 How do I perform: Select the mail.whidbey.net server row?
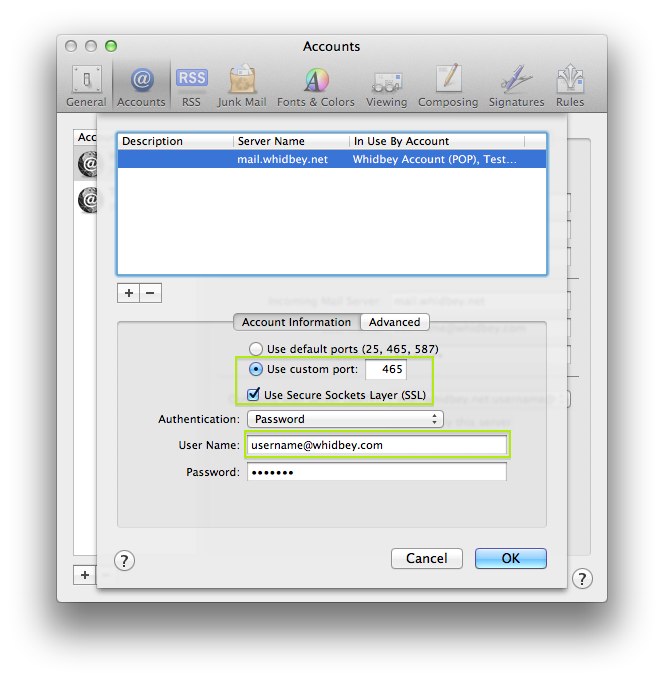pyautogui.click(x=332, y=159)
